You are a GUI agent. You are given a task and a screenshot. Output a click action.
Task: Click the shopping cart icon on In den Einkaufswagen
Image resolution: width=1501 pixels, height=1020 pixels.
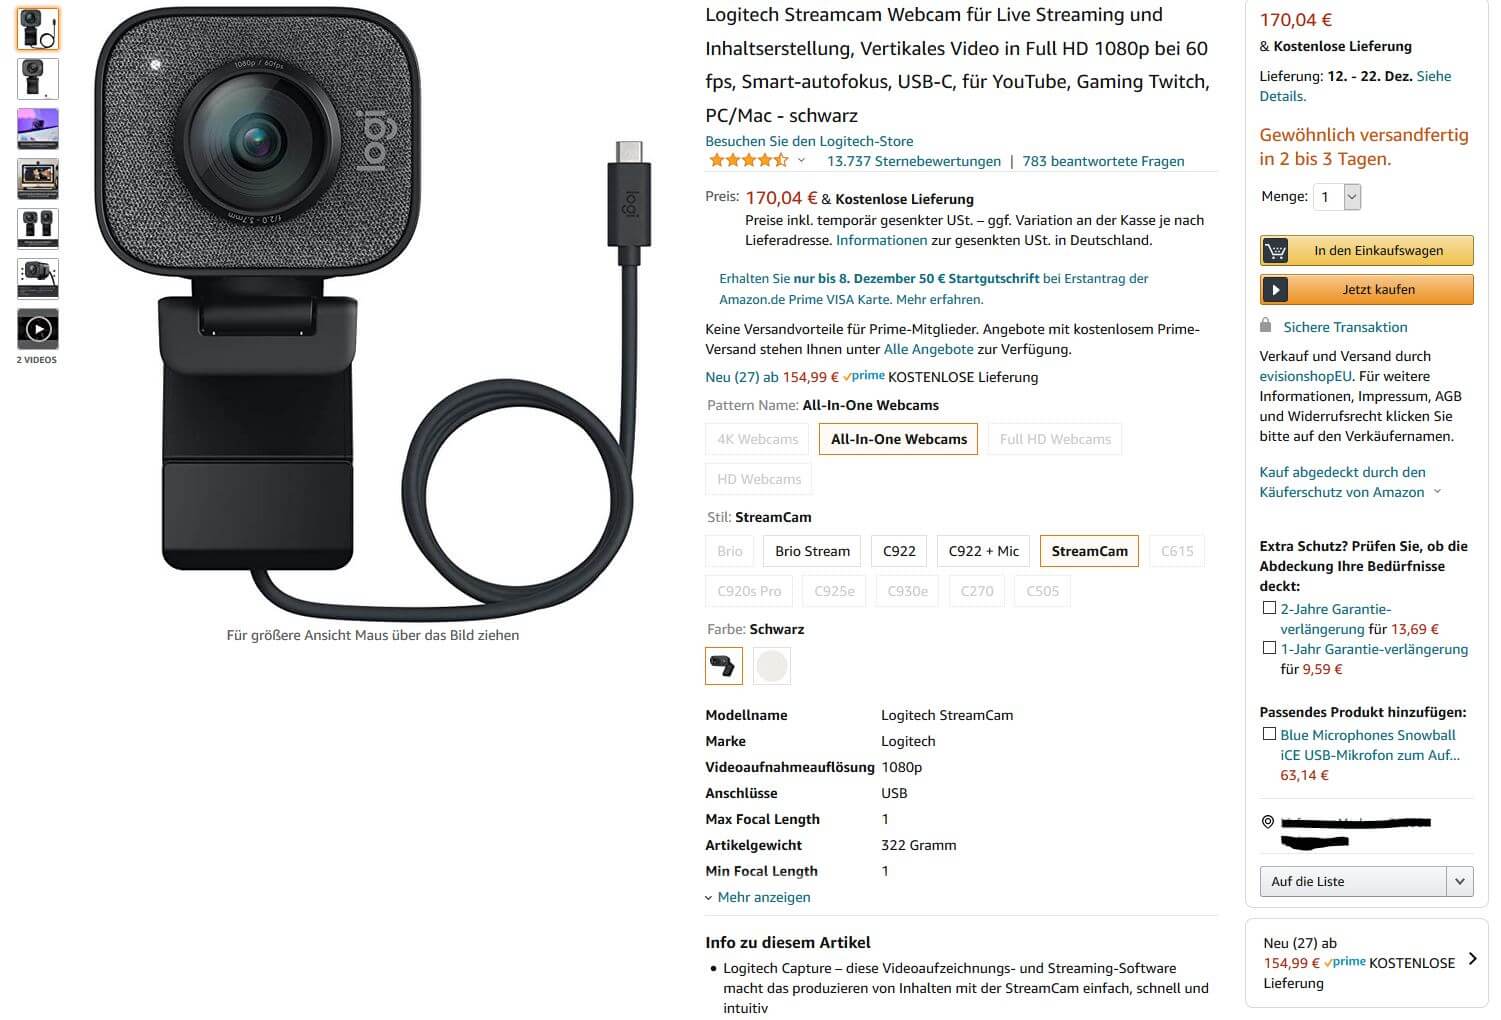tap(1275, 251)
